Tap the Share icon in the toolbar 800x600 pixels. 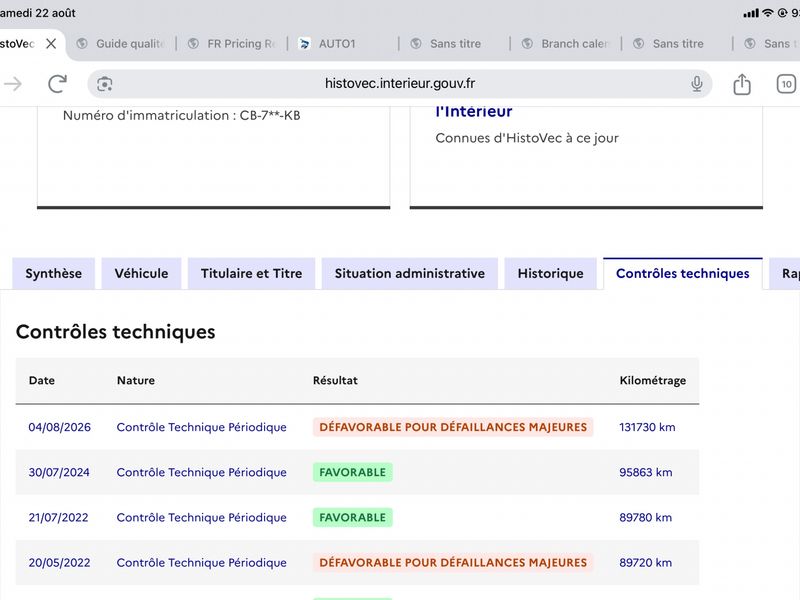[x=742, y=84]
